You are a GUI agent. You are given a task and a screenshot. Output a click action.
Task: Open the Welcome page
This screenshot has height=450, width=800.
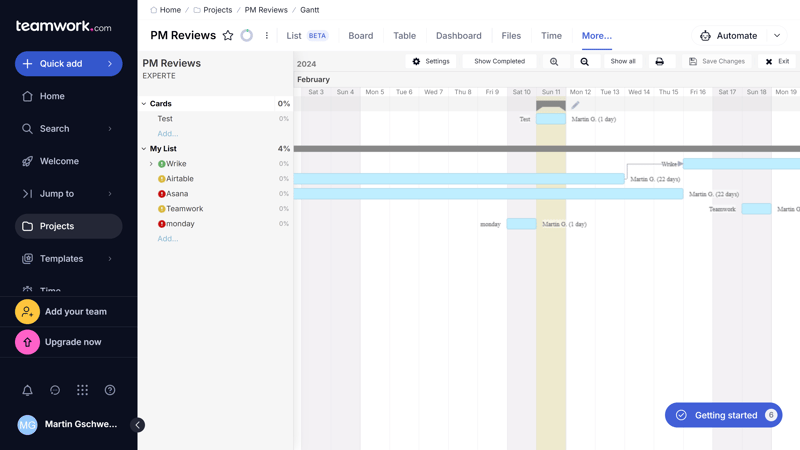(59, 161)
